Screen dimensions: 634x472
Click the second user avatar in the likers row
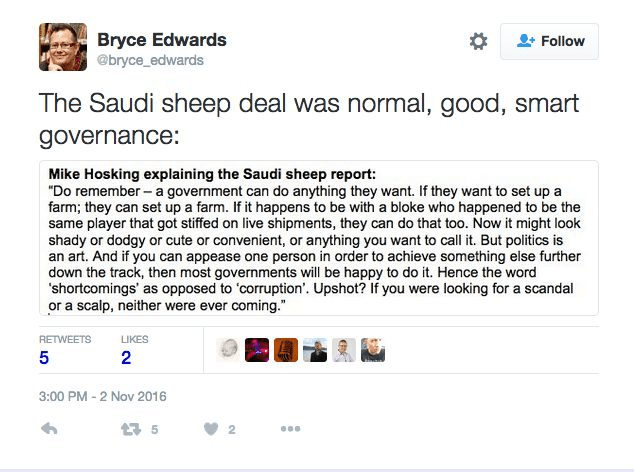tap(257, 350)
